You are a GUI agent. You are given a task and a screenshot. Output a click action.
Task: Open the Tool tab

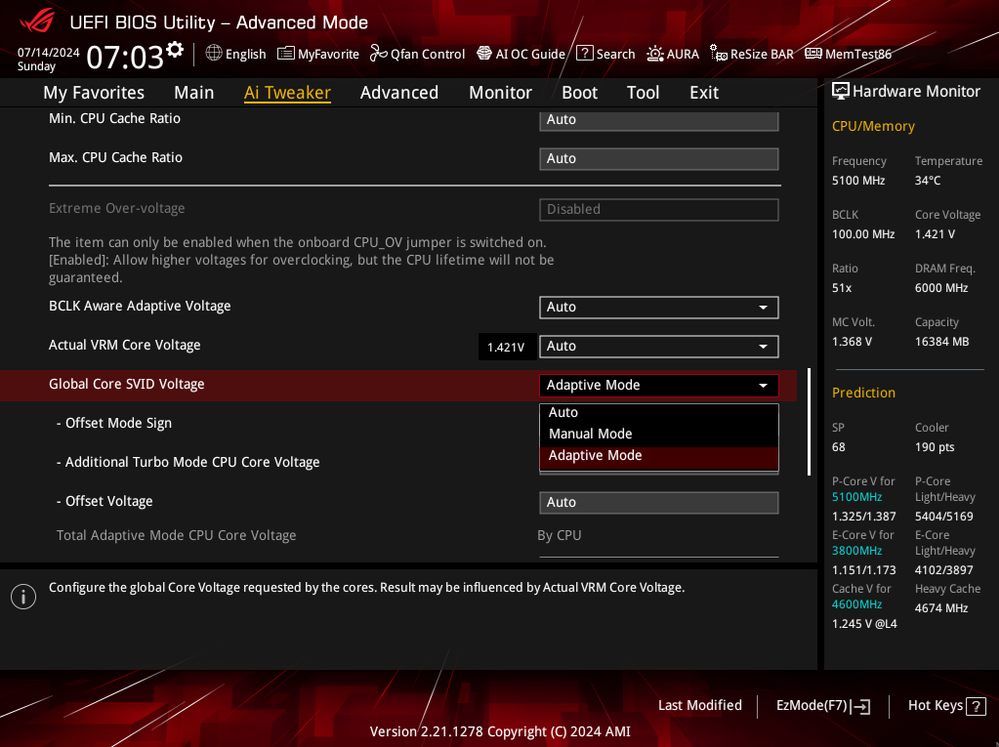pyautogui.click(x=643, y=92)
